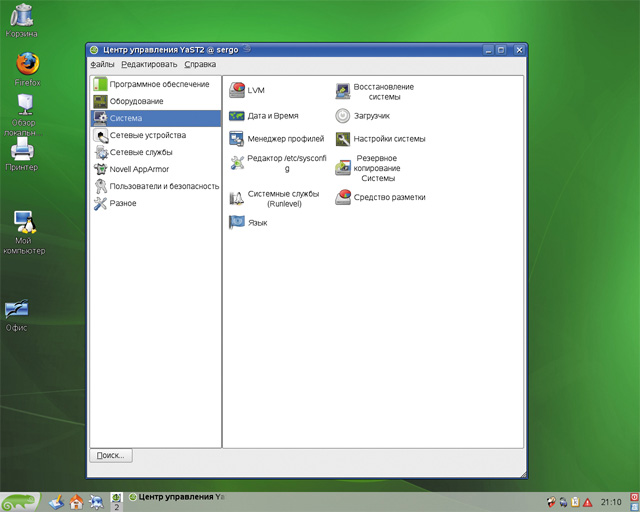
Task: Open the Дата и Время module
Action: coord(264,116)
